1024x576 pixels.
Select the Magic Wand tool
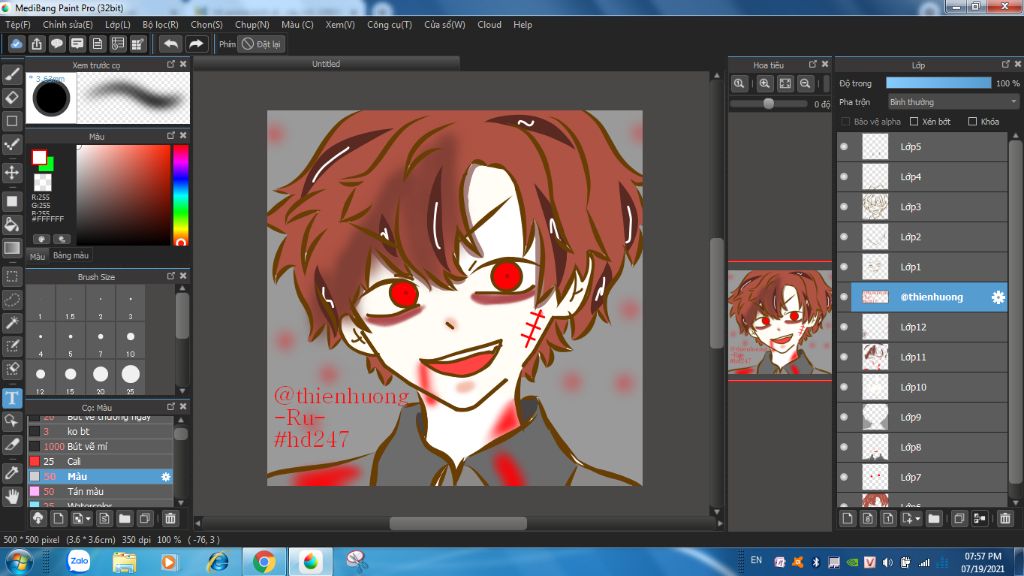pos(12,323)
